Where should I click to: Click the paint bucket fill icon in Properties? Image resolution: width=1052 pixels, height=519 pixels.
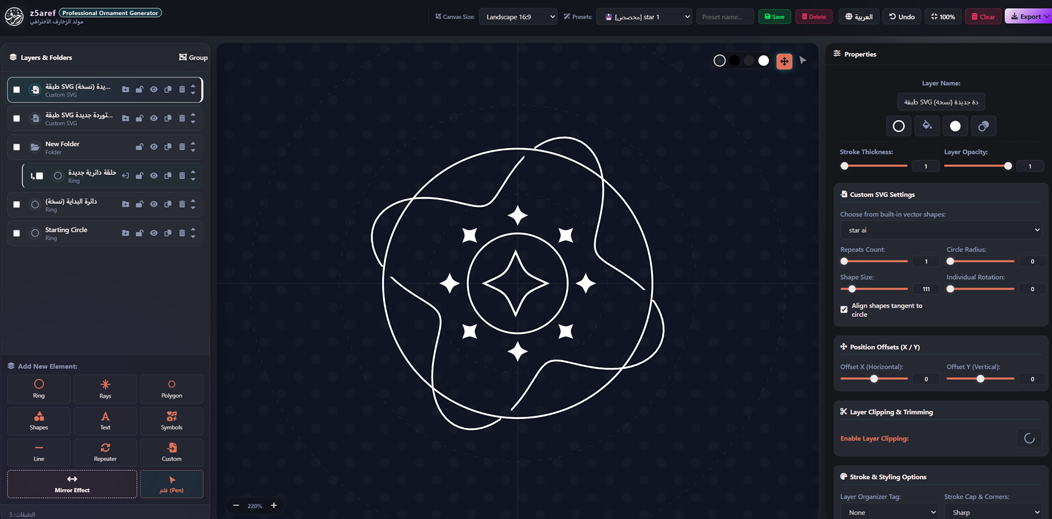(x=927, y=126)
